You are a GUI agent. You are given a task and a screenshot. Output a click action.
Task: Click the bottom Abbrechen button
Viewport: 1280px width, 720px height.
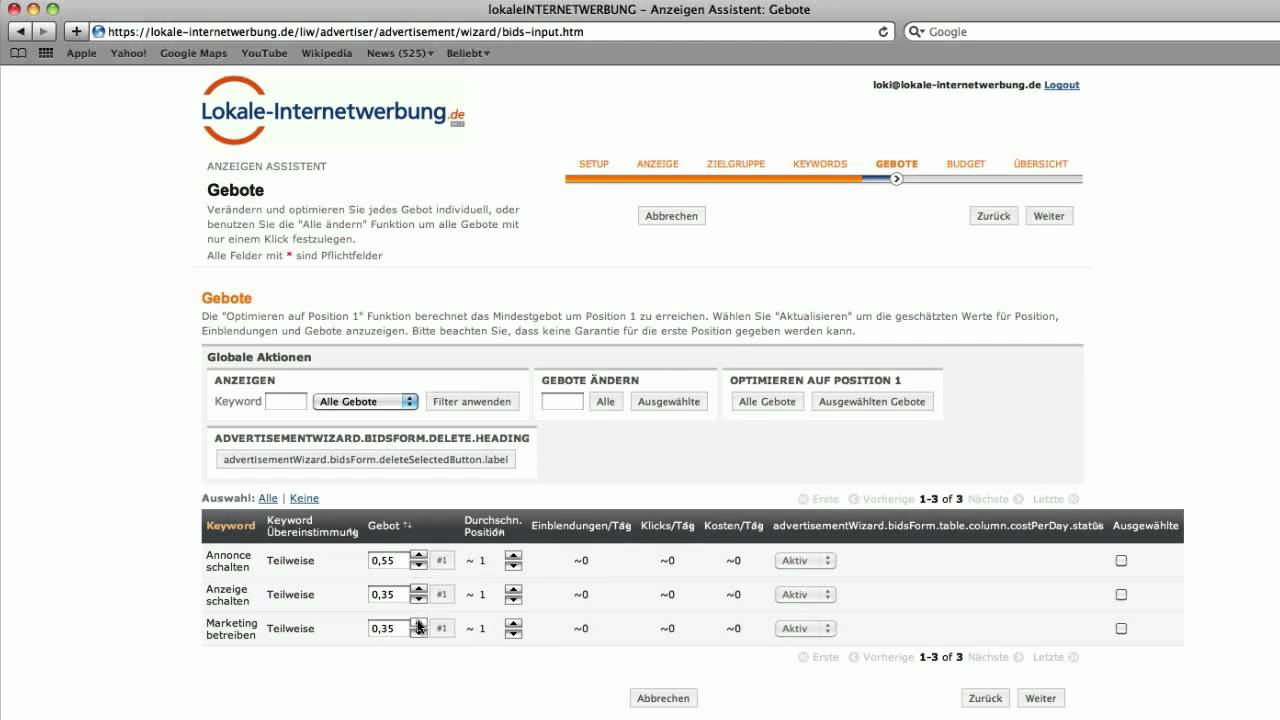[x=664, y=698]
